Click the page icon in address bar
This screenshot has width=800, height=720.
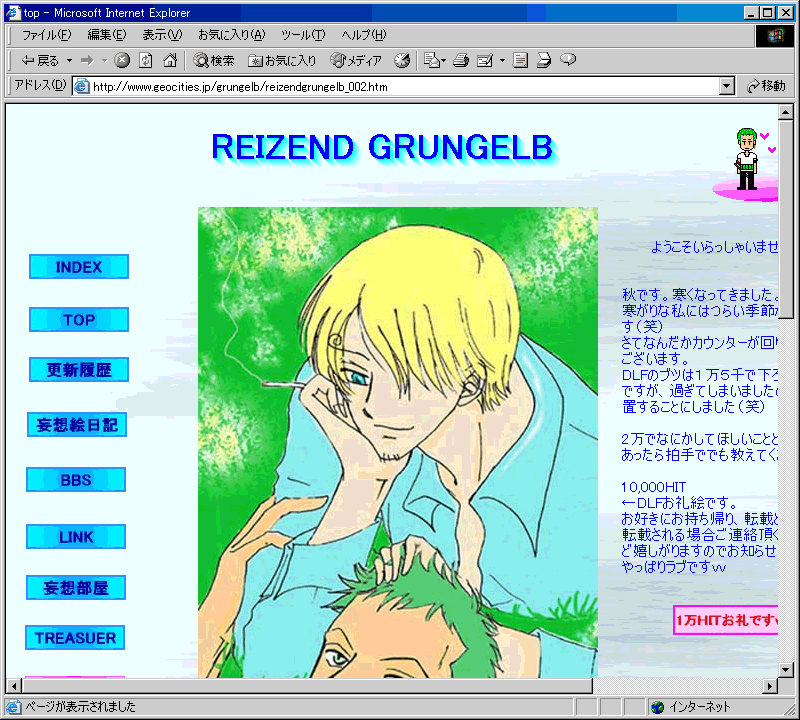[x=82, y=86]
